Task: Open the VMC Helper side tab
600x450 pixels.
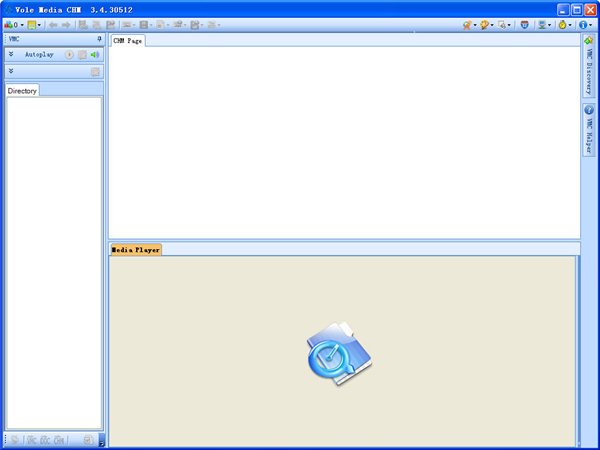Action: point(589,129)
